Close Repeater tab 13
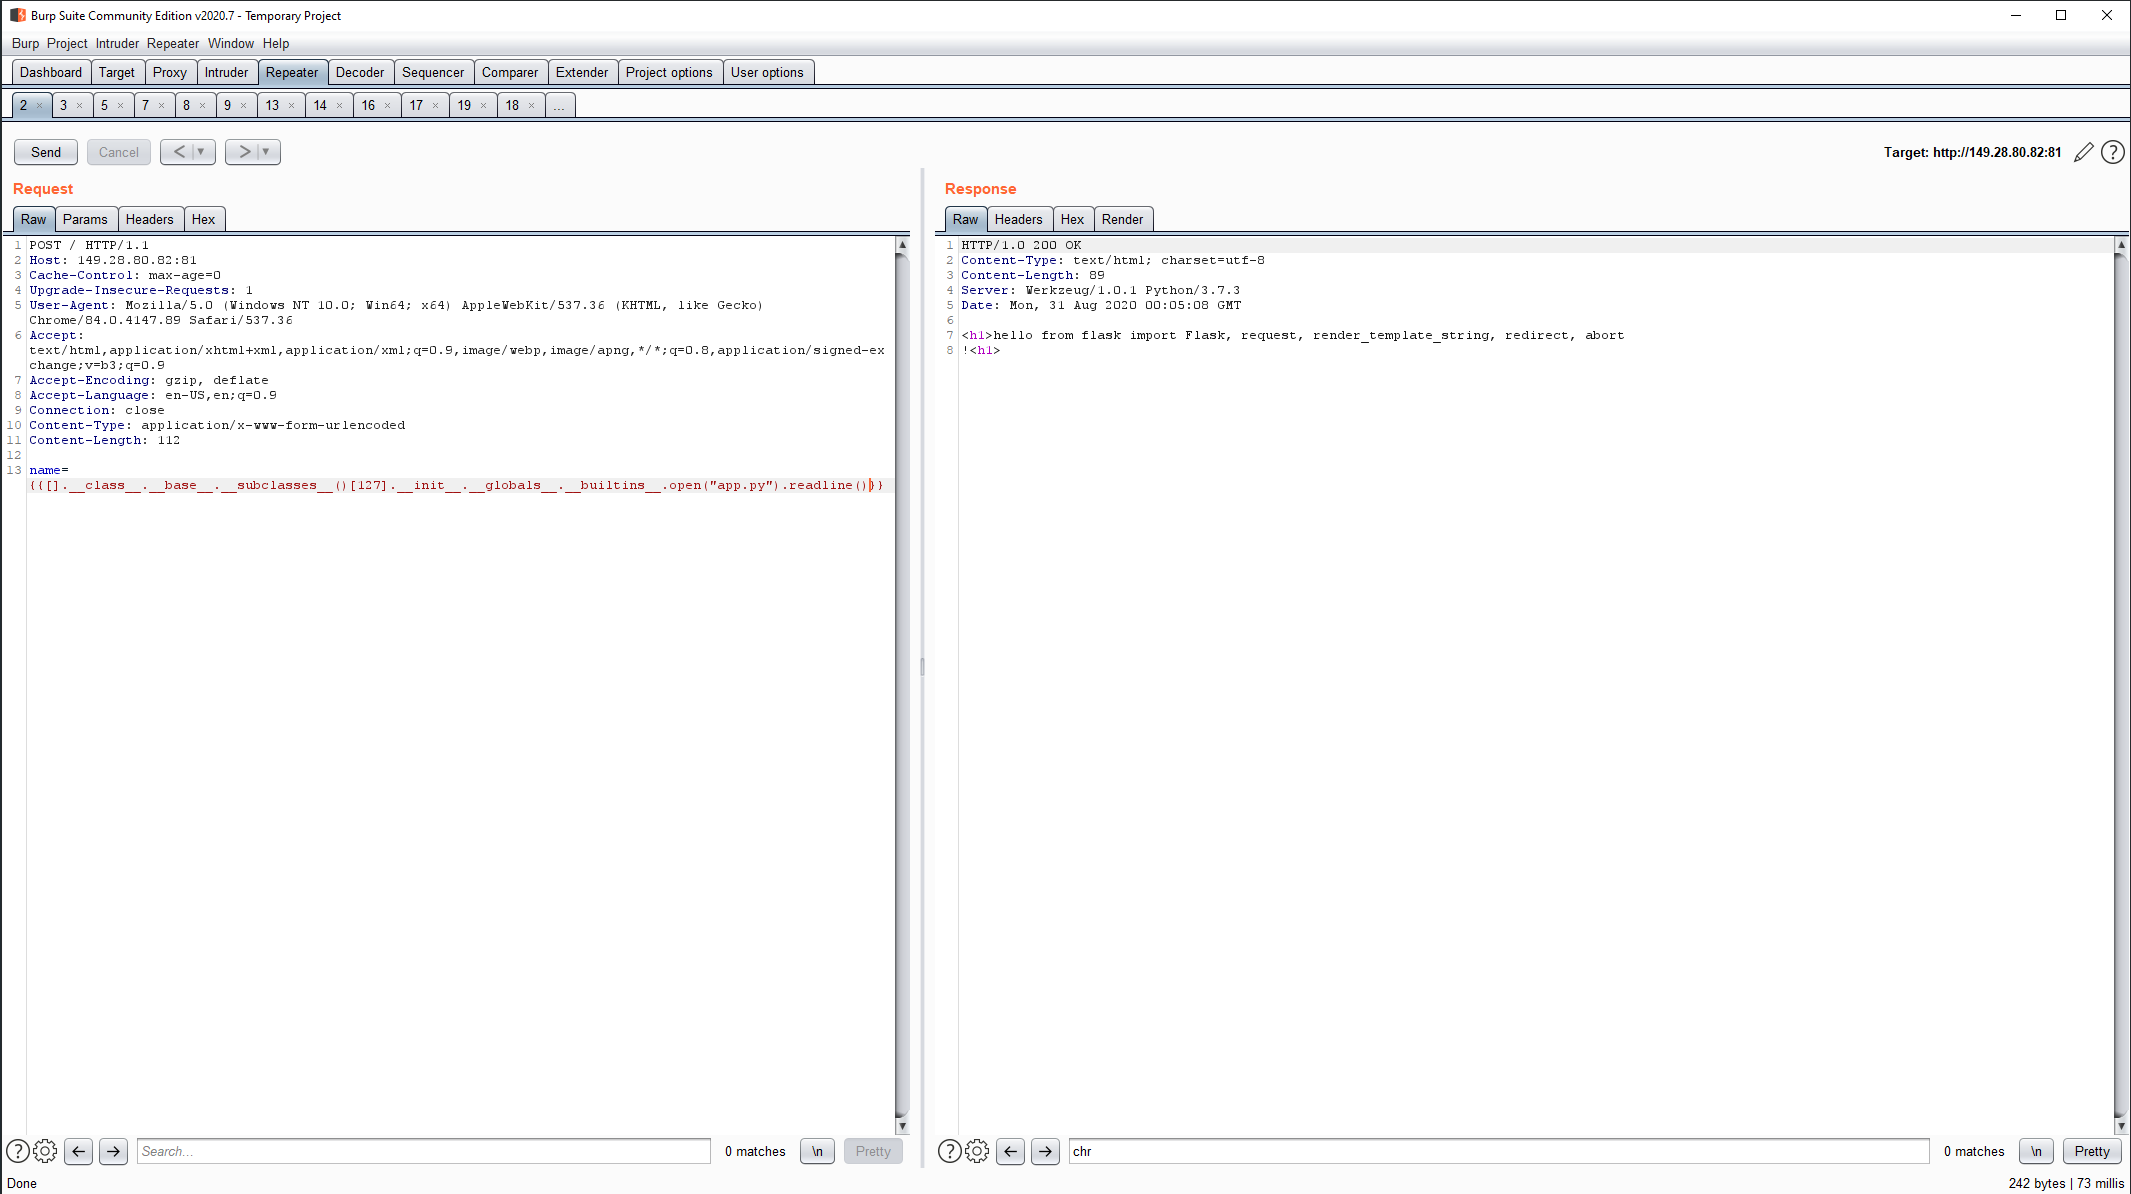Image resolution: width=2131 pixels, height=1194 pixels. point(291,105)
